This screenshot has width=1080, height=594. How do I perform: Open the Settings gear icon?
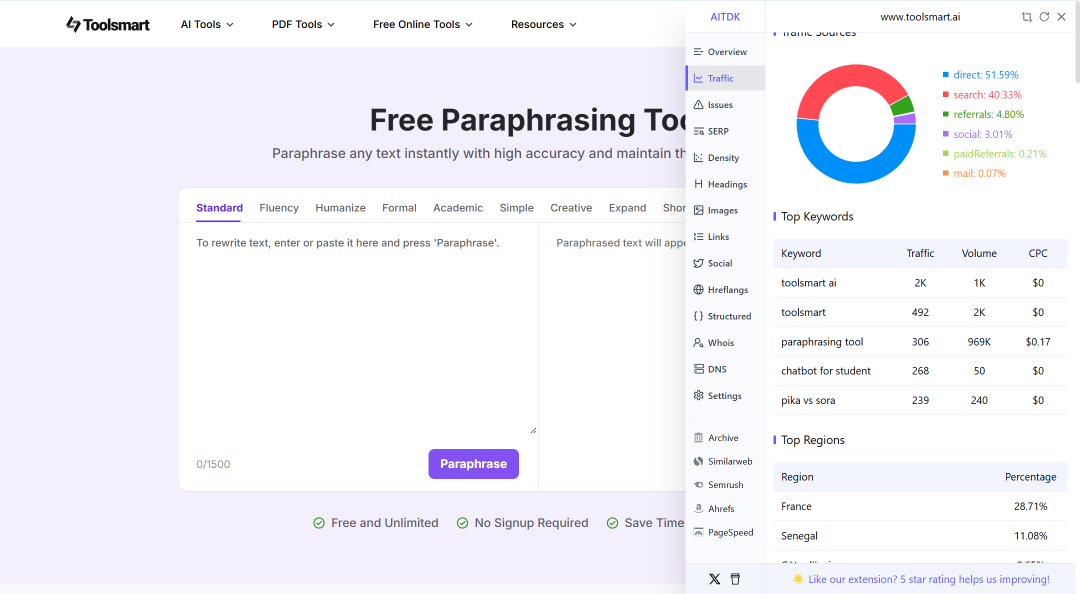(698, 396)
